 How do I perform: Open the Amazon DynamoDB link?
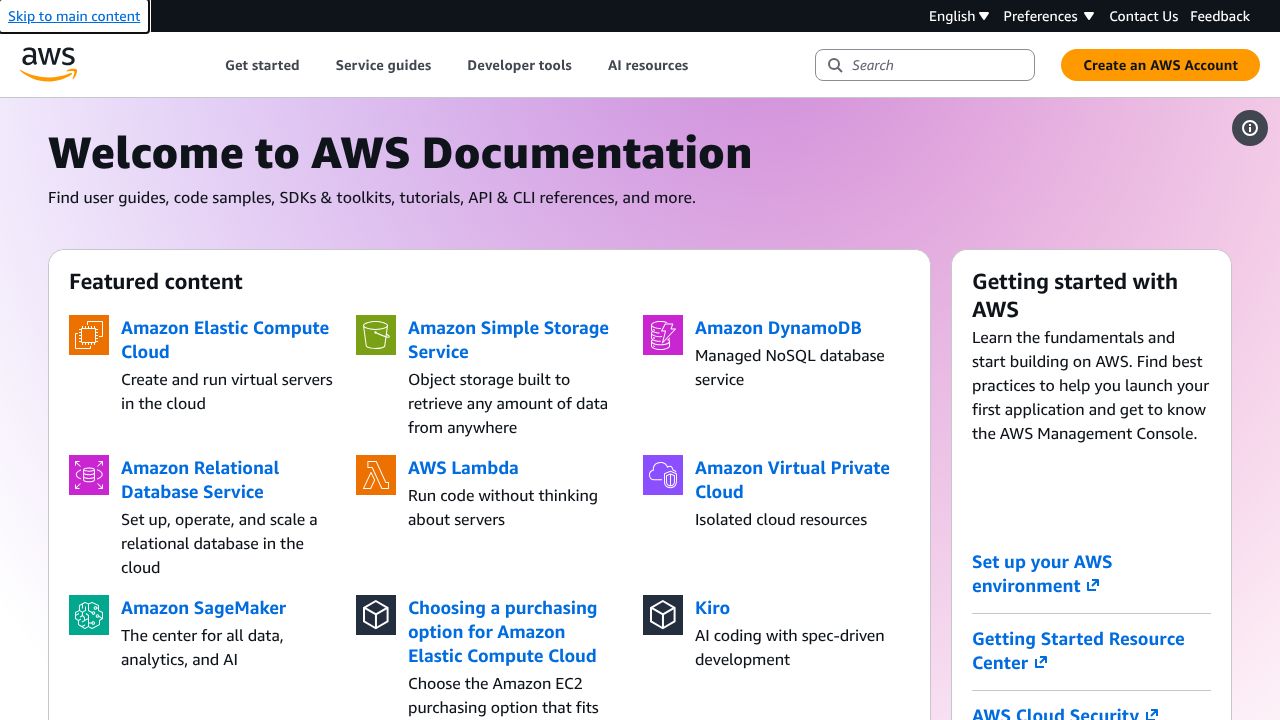[x=778, y=328]
